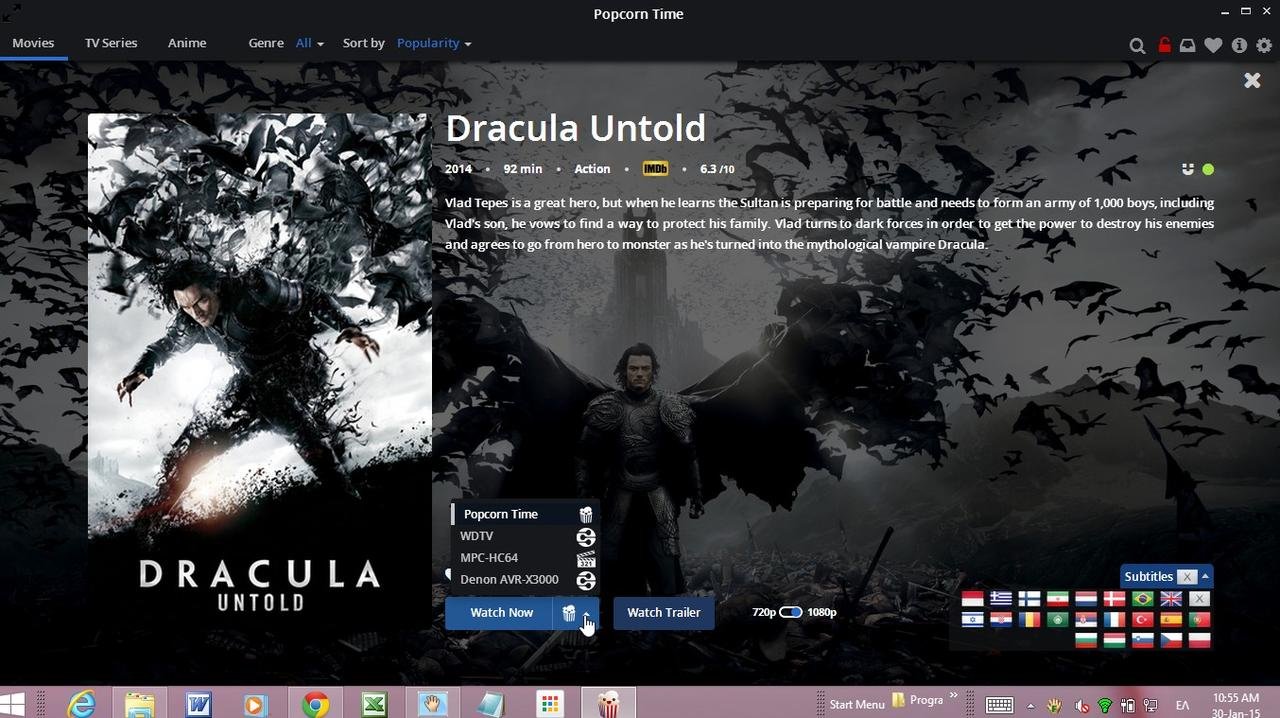Select Portuguese flag subtitle
The height and width of the screenshot is (718, 1280).
pos(1199,620)
